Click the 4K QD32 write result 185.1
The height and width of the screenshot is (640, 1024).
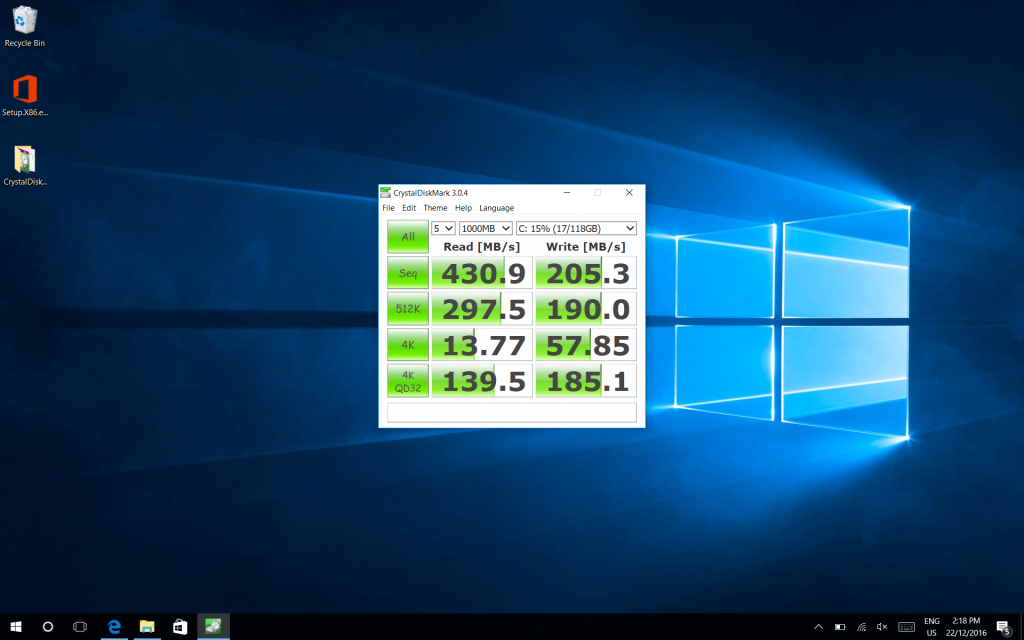pos(586,381)
